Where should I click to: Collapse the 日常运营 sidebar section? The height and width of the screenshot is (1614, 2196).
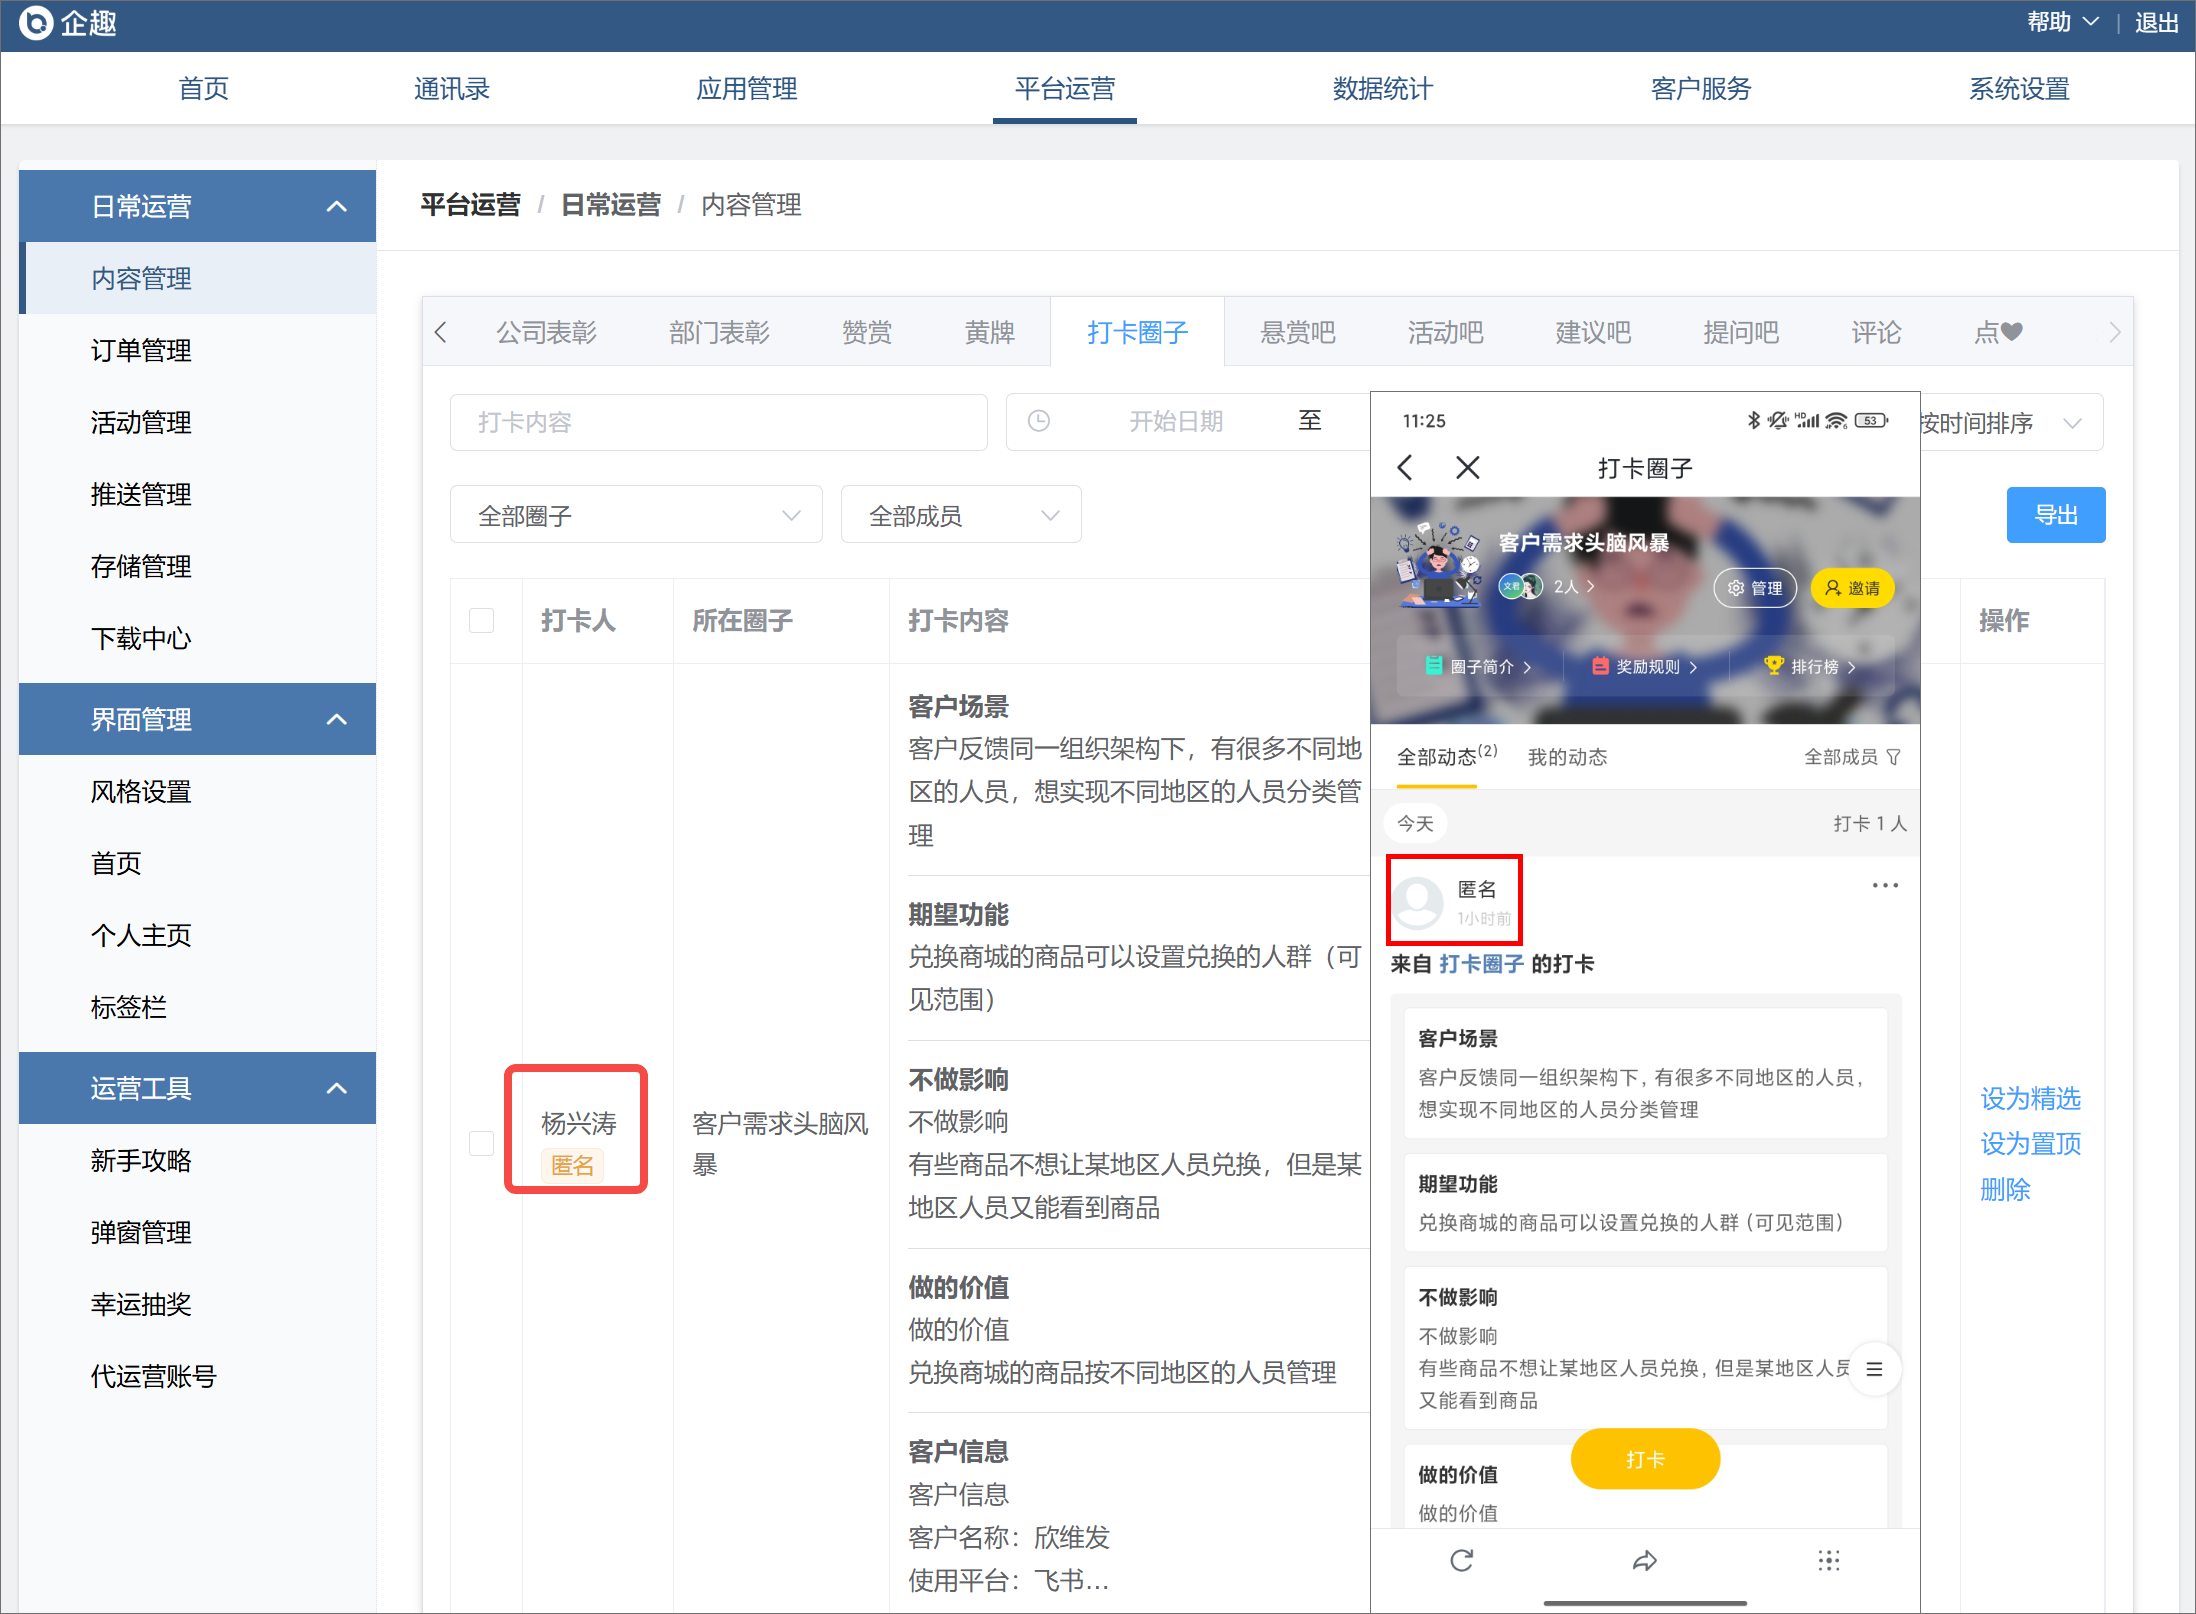[337, 206]
